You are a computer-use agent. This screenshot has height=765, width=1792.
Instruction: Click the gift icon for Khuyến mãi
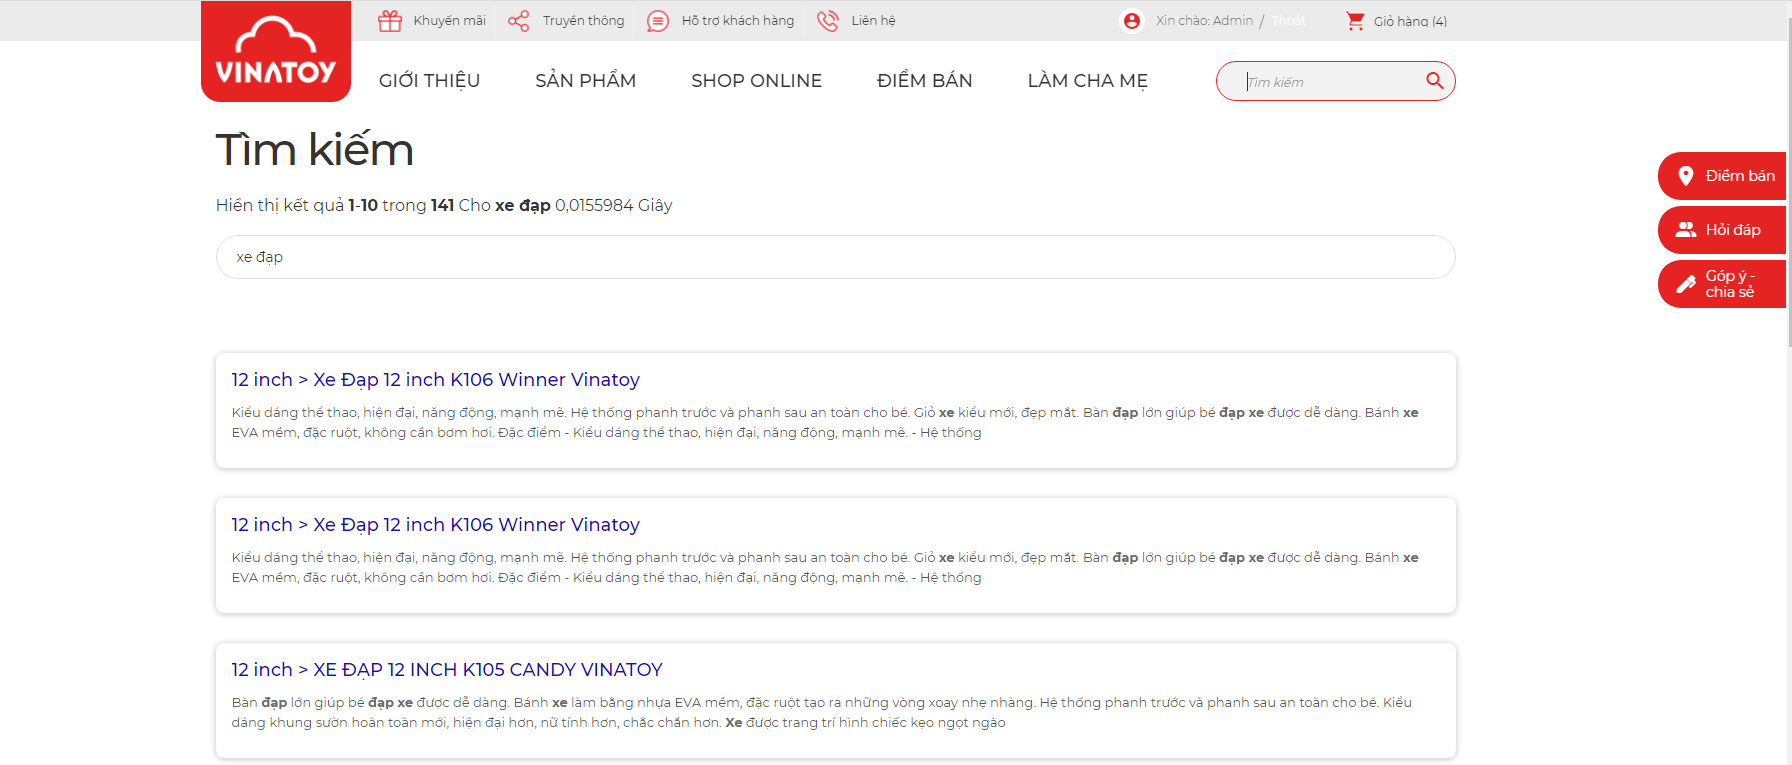390,21
